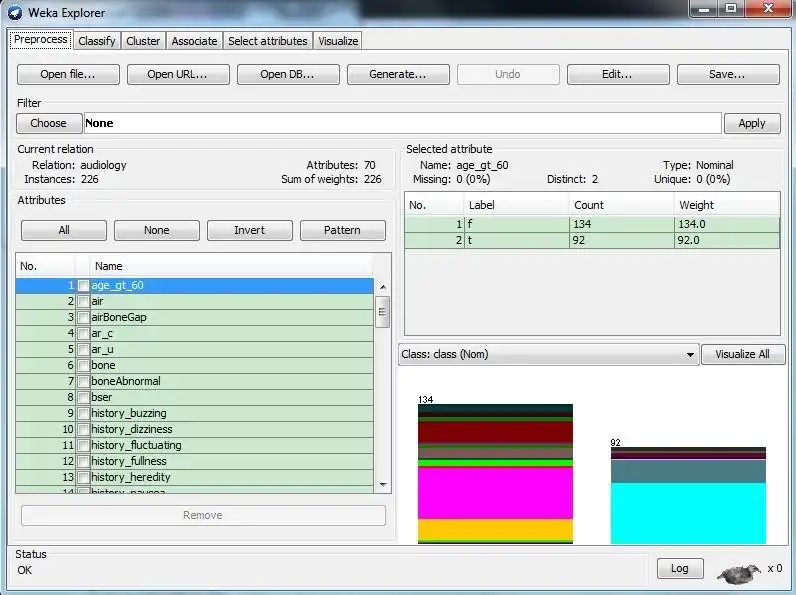
Task: Select the history_fluctuating attribute row
Action: click(x=195, y=445)
